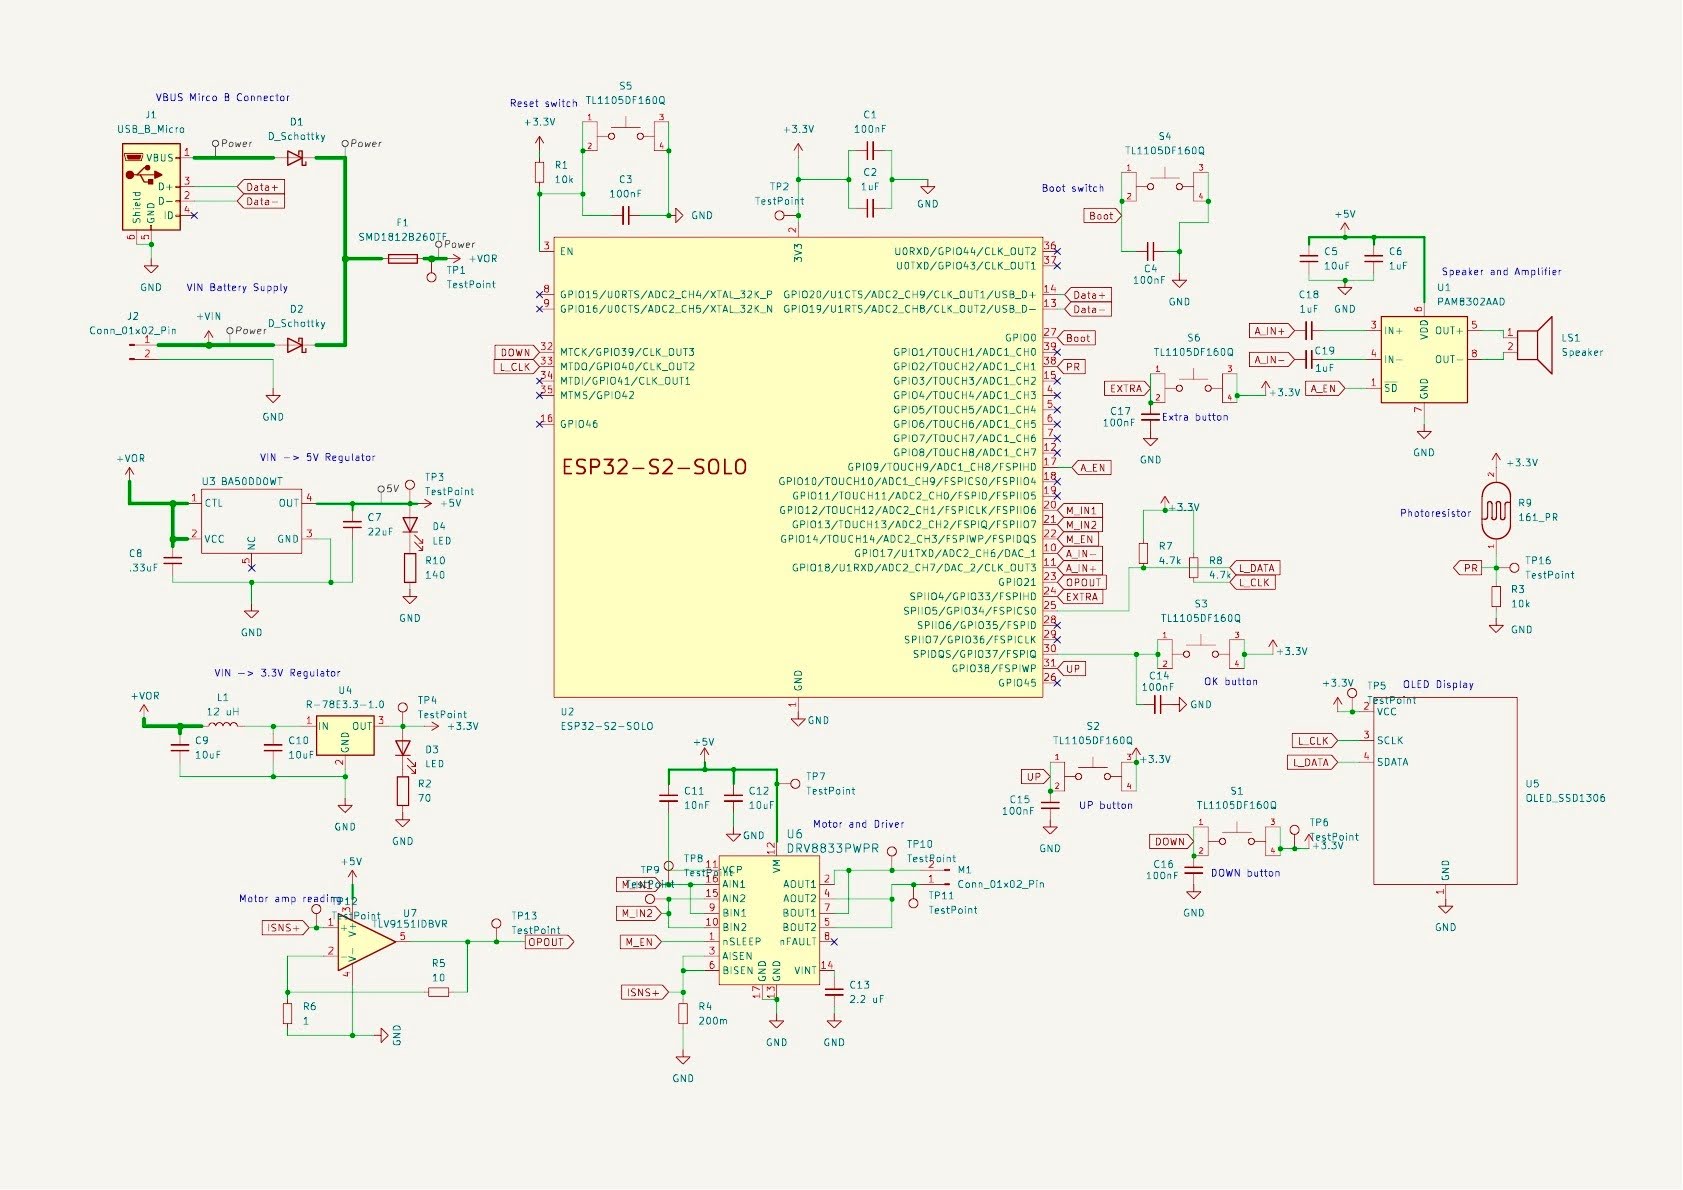Click the 'VIN -> 3.3V Regulator' heading
Viewport: 1683px width, 1190px height.
click(277, 673)
